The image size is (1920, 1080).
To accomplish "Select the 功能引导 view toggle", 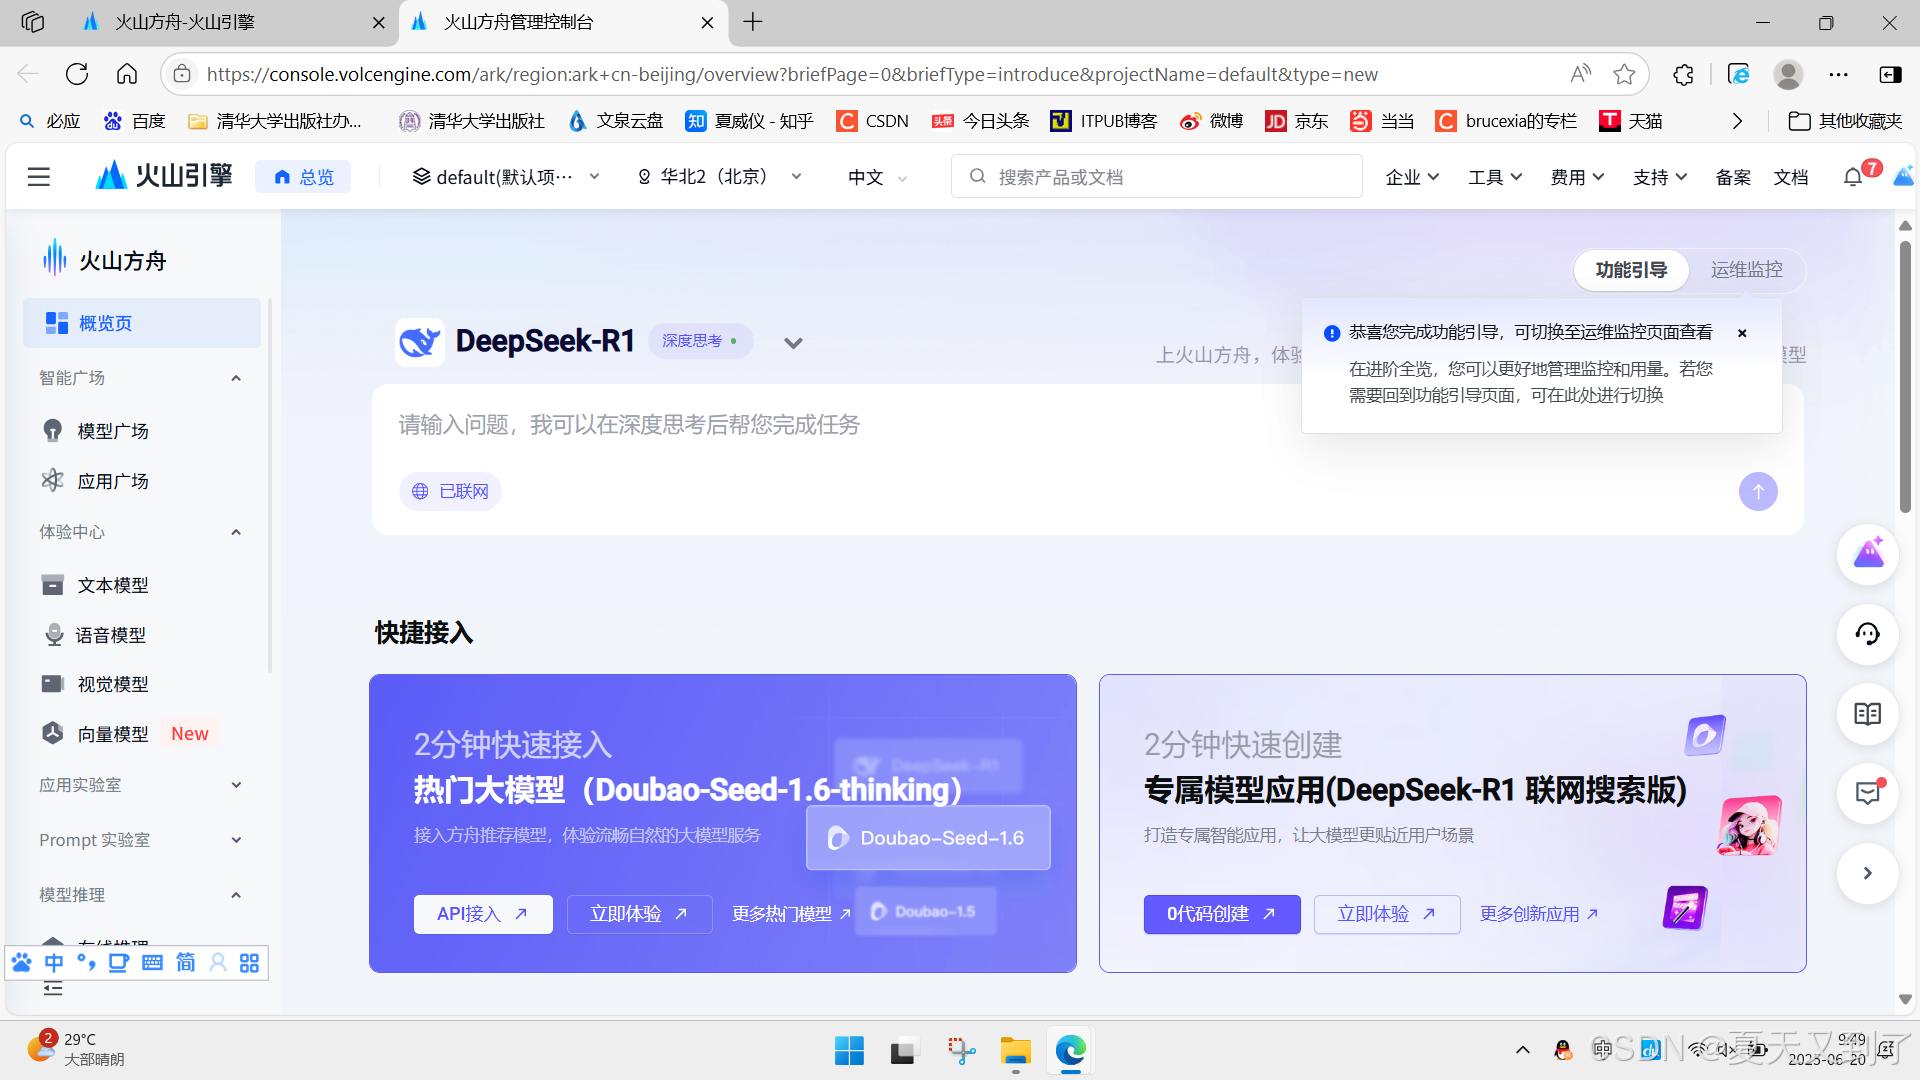I will point(1631,270).
